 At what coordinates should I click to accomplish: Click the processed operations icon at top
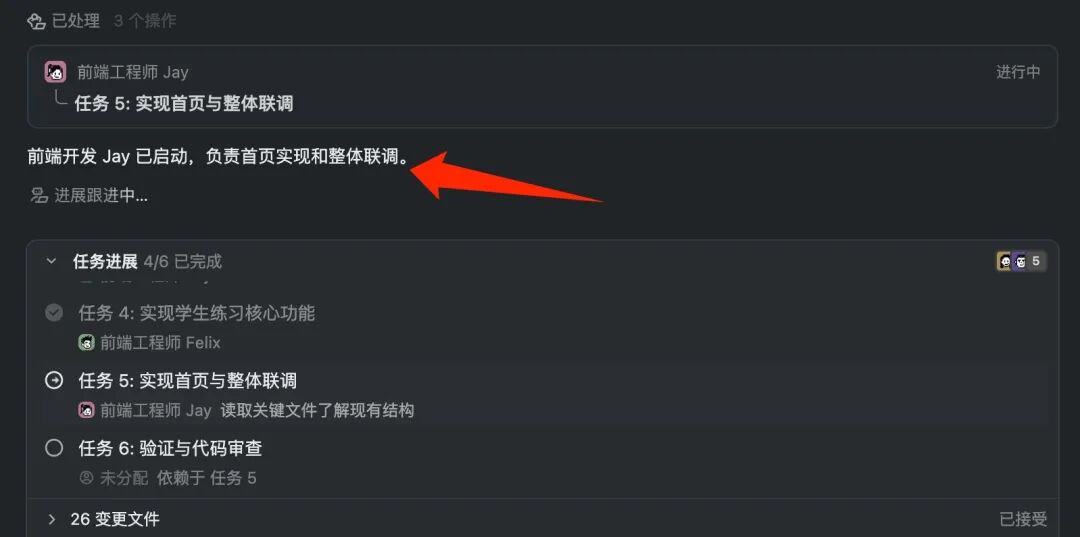pyautogui.click(x=36, y=21)
